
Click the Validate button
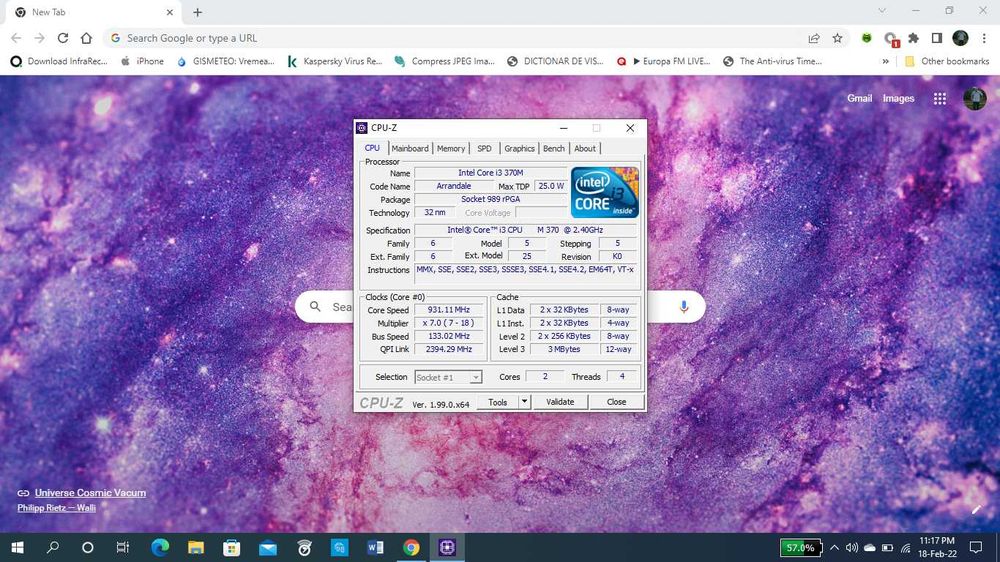[x=560, y=402]
